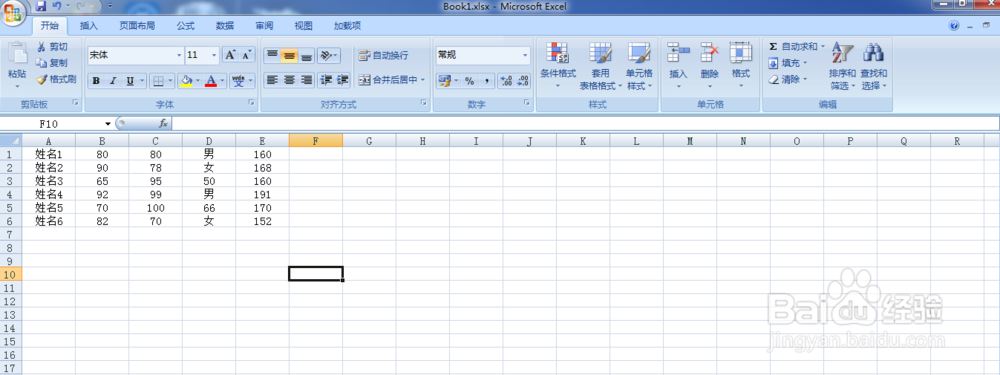Switch to the 视图 ribbon tab
1000x375 pixels.
coord(304,26)
